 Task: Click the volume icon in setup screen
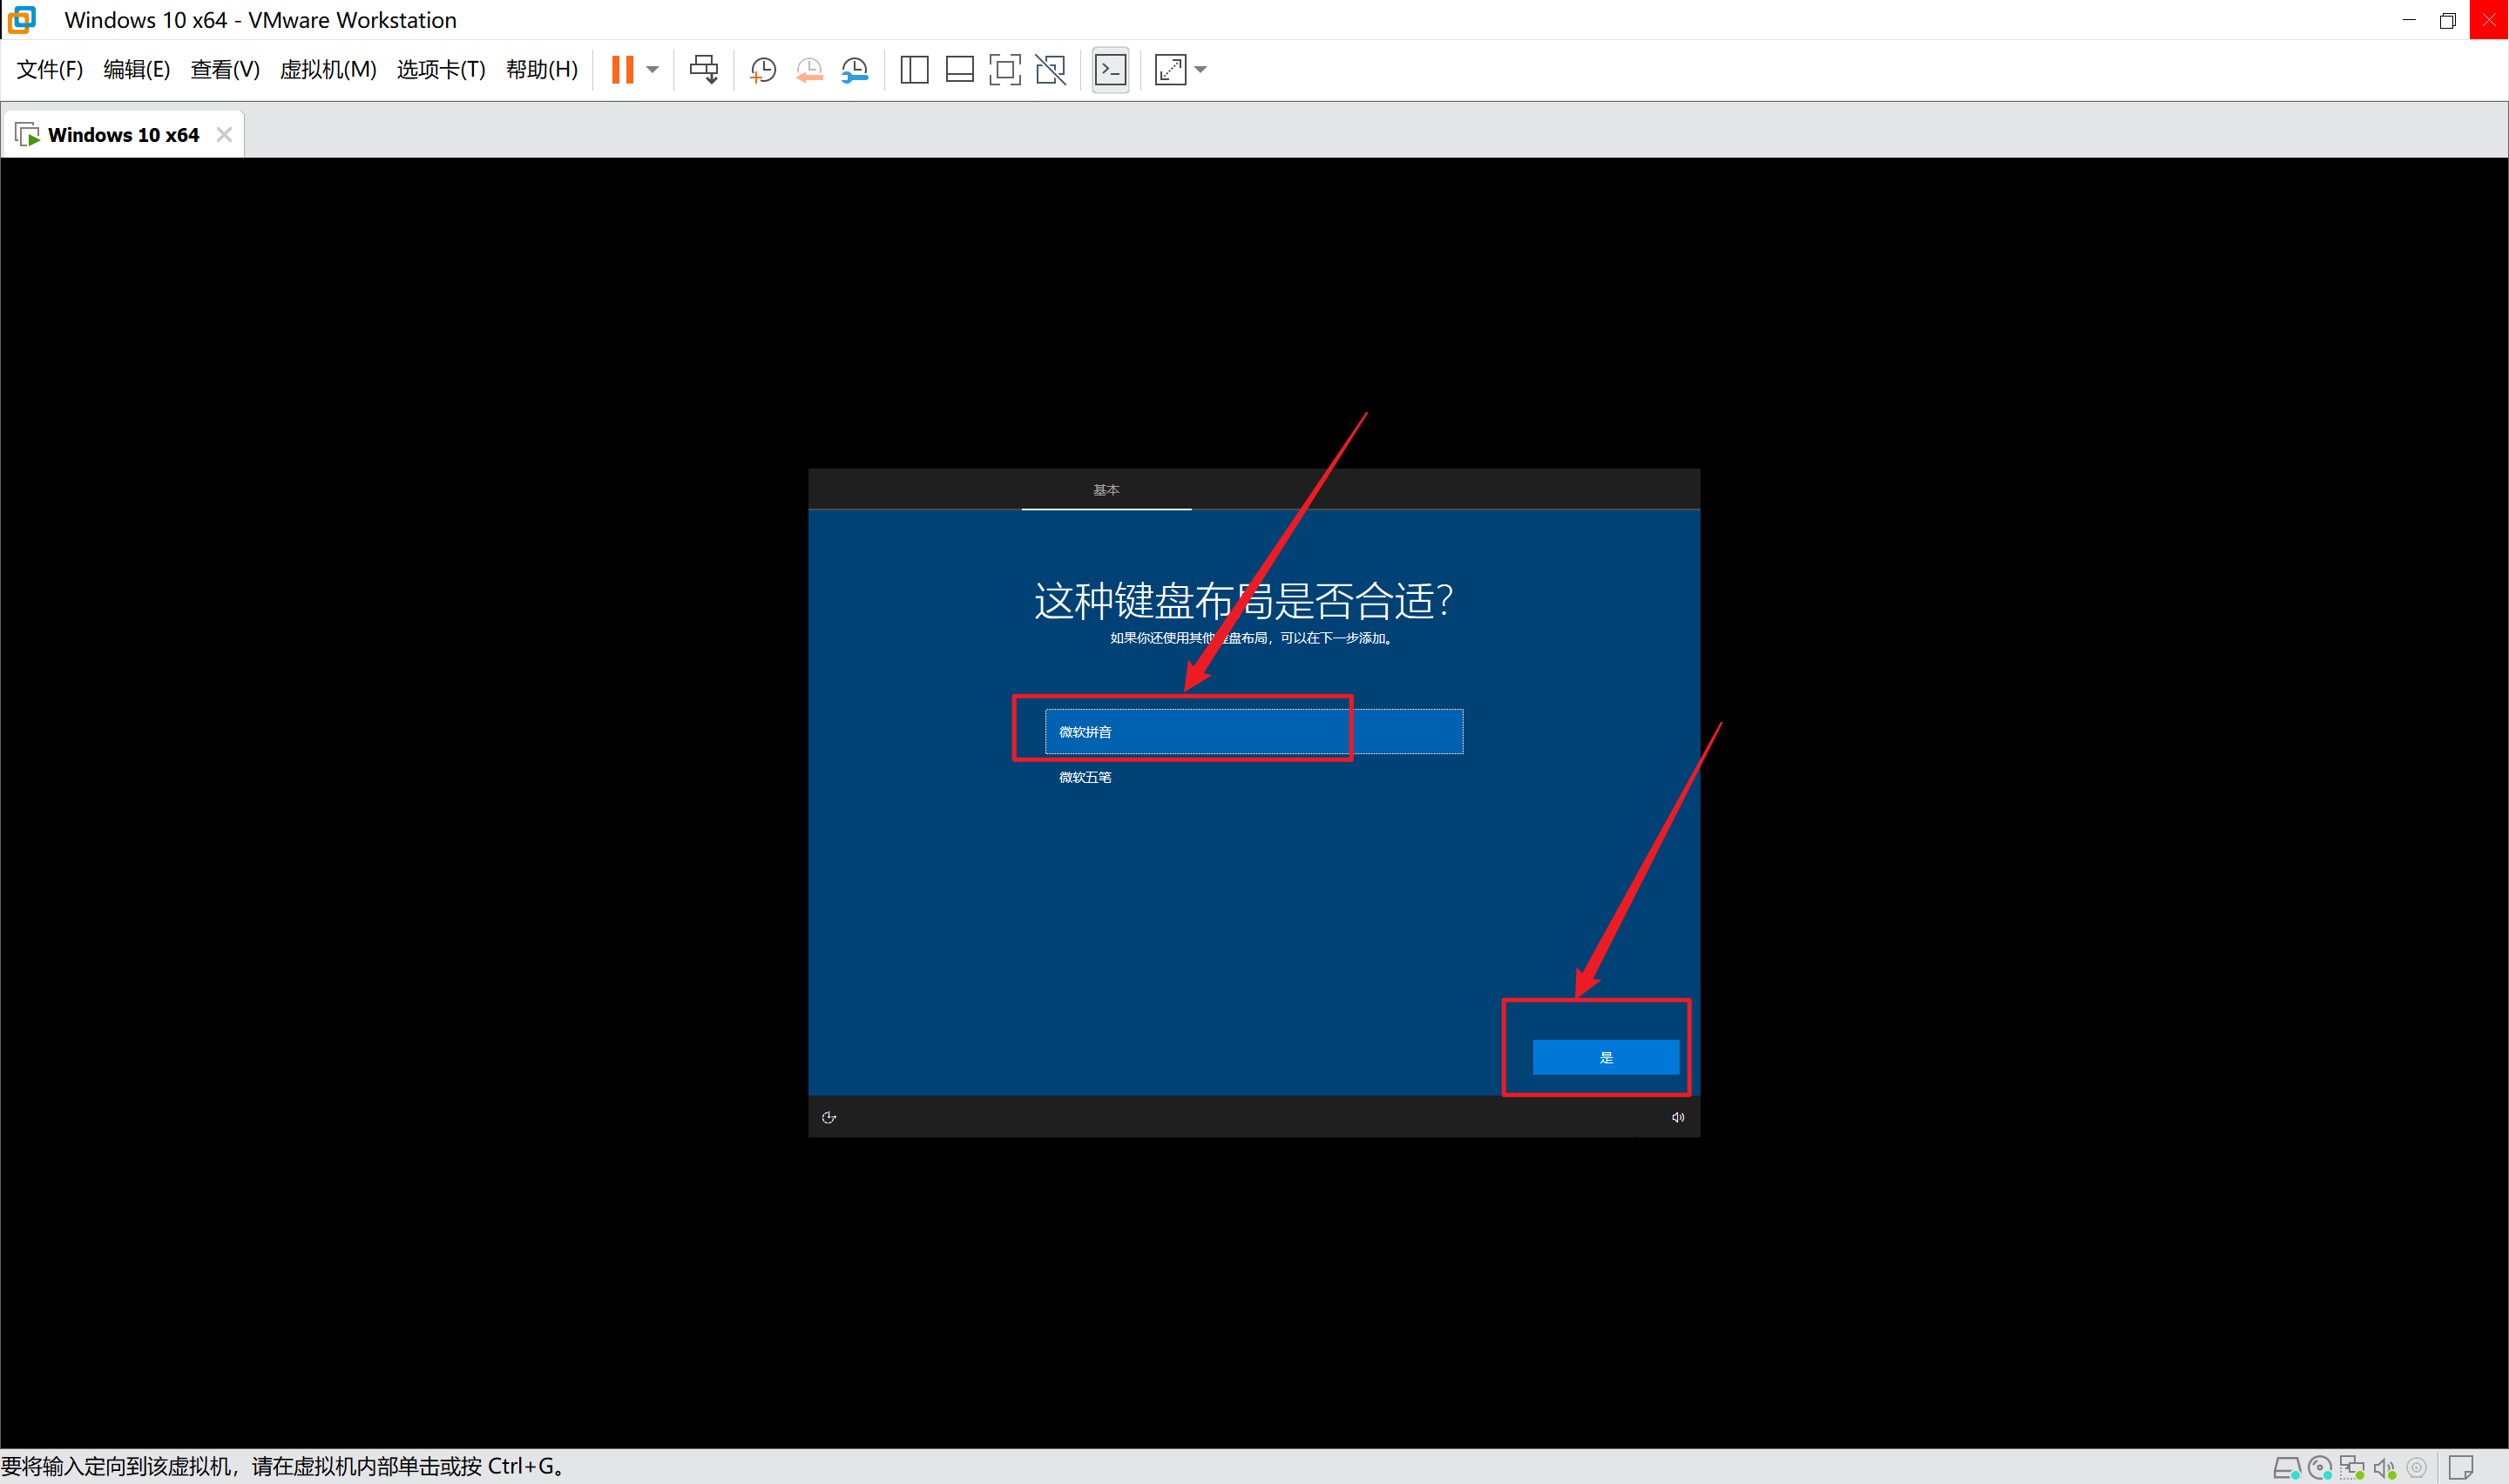(x=1677, y=1117)
